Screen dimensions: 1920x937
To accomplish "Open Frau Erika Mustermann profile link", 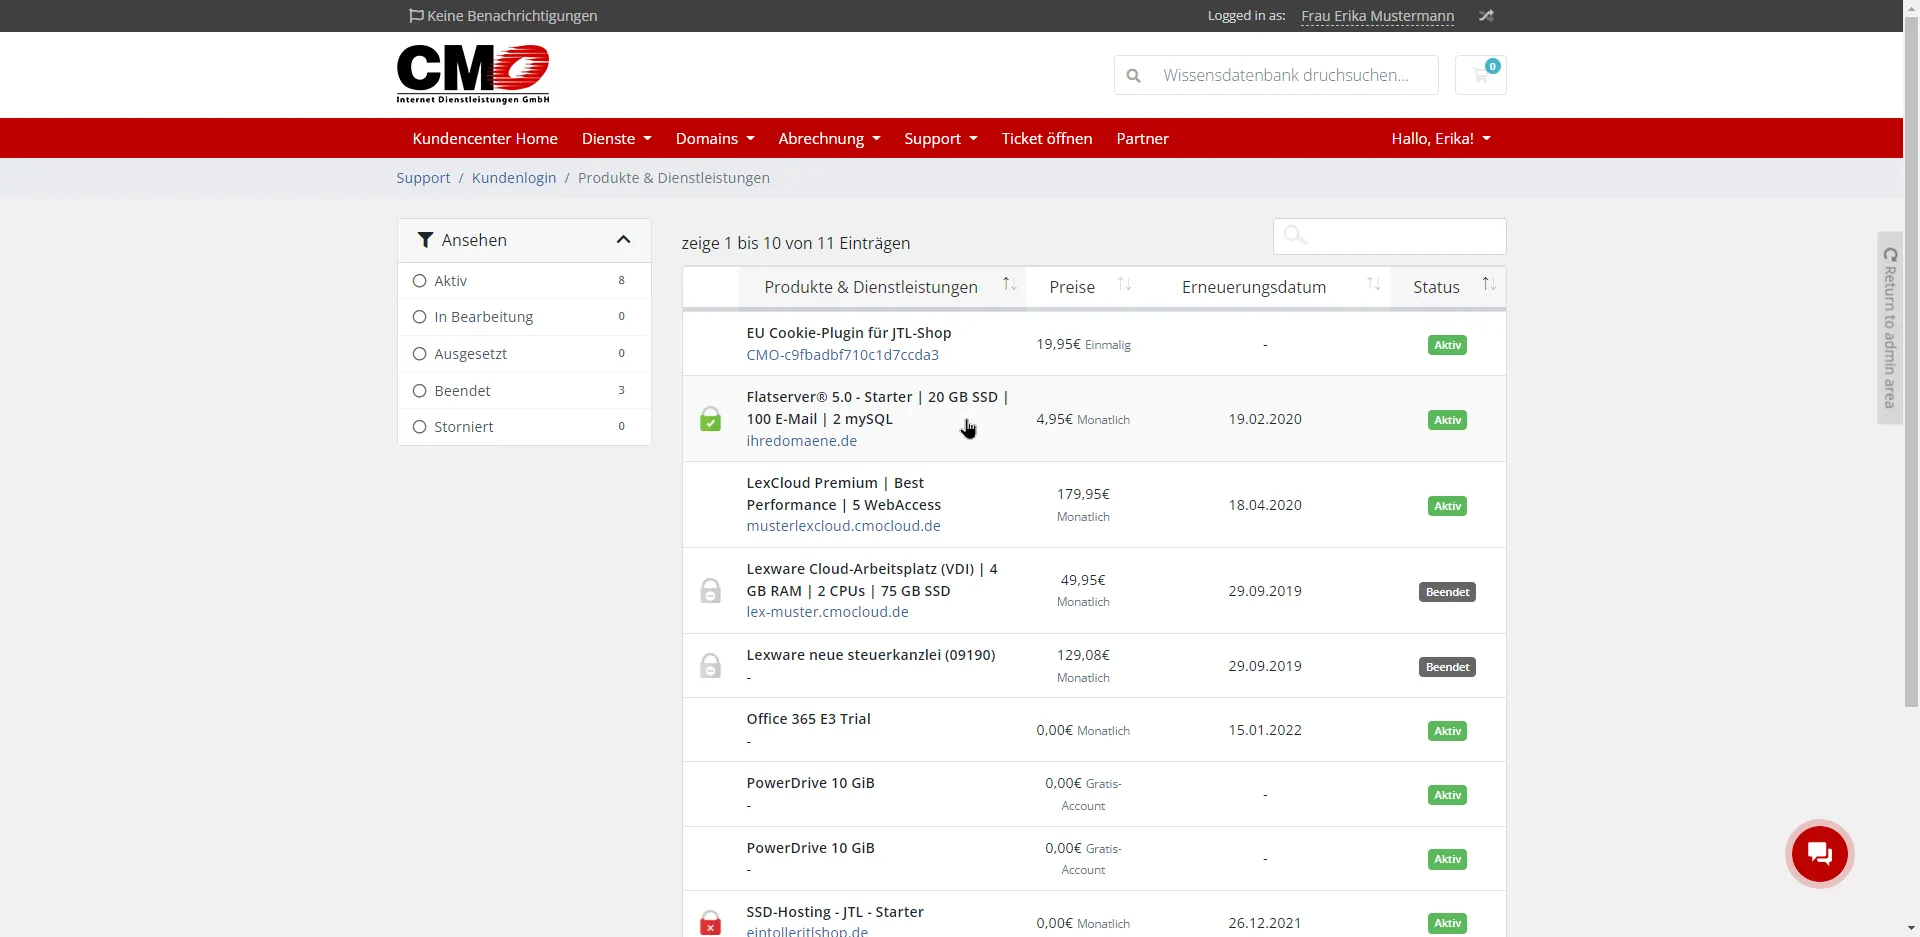I will coord(1377,16).
